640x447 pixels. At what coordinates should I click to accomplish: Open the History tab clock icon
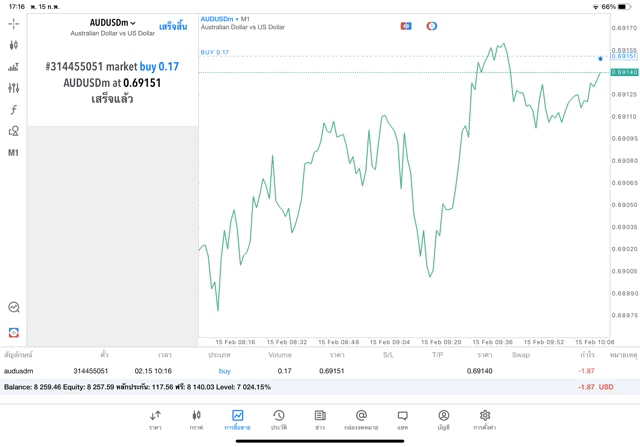point(278,419)
